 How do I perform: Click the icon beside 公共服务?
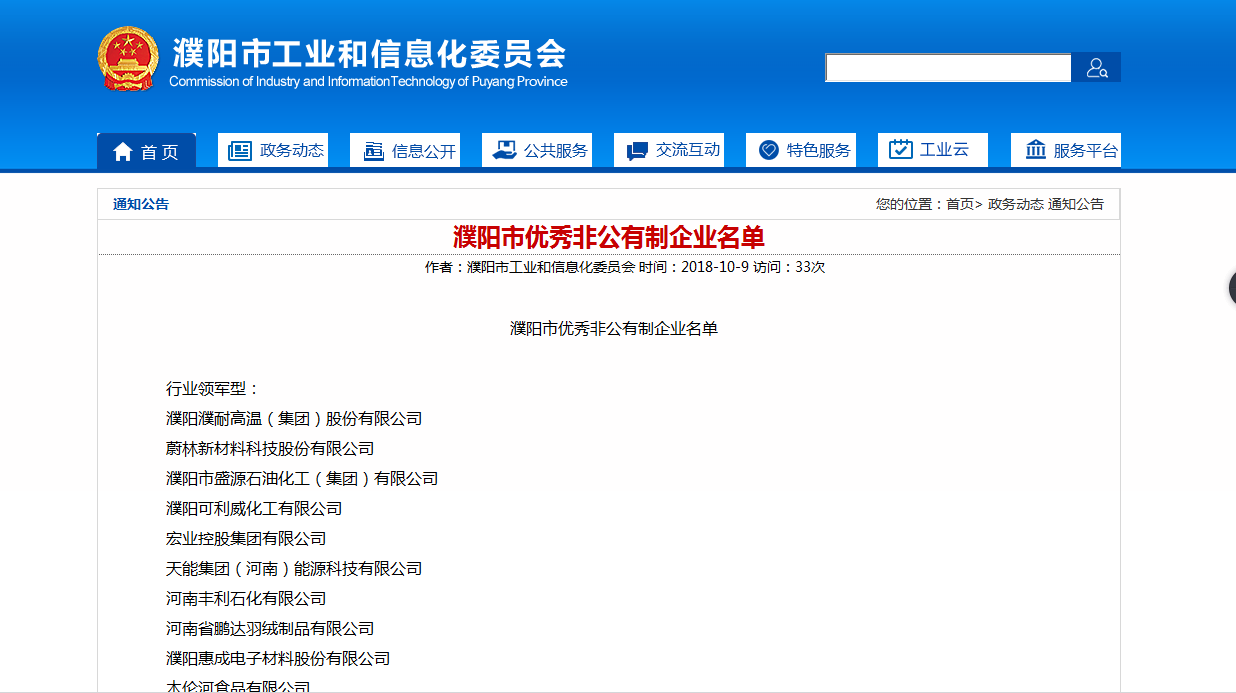tap(504, 150)
